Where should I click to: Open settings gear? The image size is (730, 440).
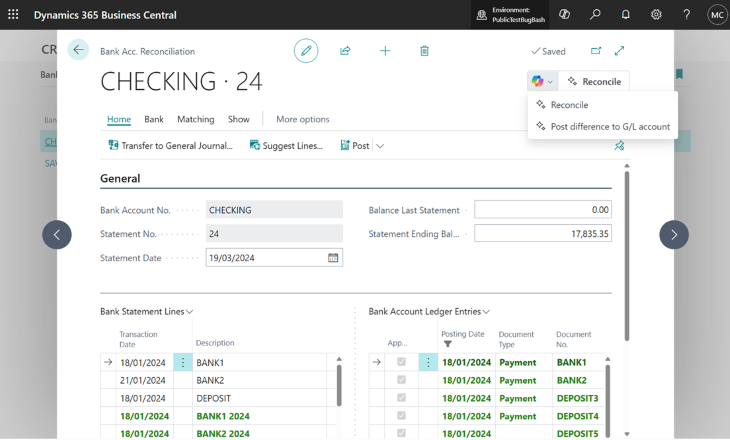[x=656, y=14]
